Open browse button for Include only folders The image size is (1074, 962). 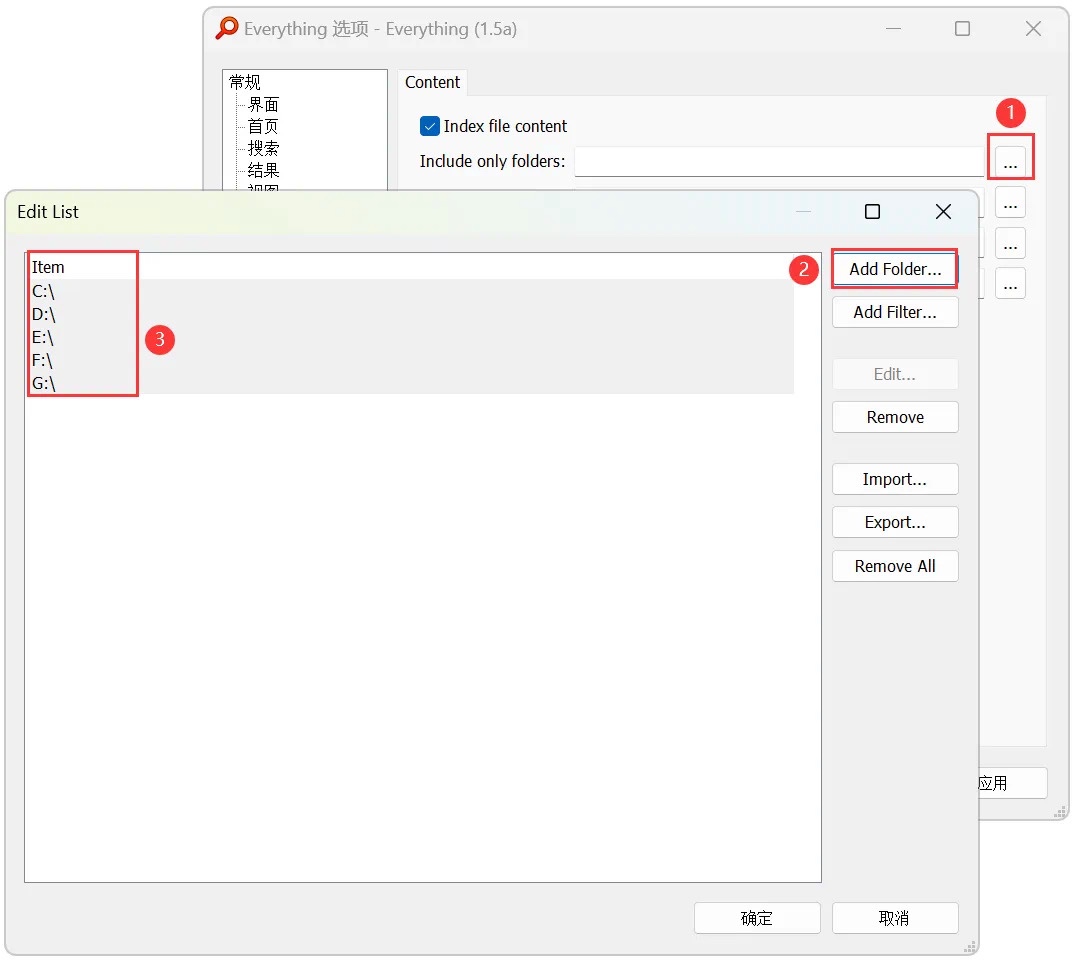point(1010,162)
